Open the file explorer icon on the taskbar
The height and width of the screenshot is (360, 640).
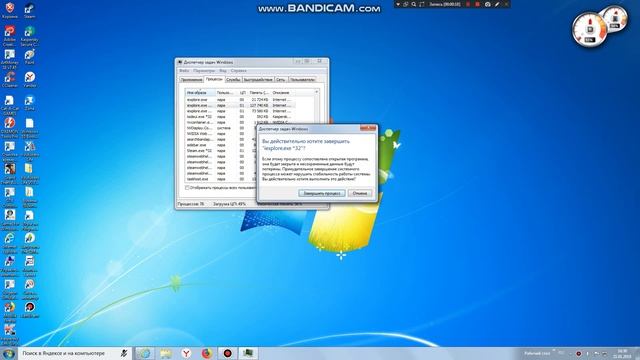(165, 353)
